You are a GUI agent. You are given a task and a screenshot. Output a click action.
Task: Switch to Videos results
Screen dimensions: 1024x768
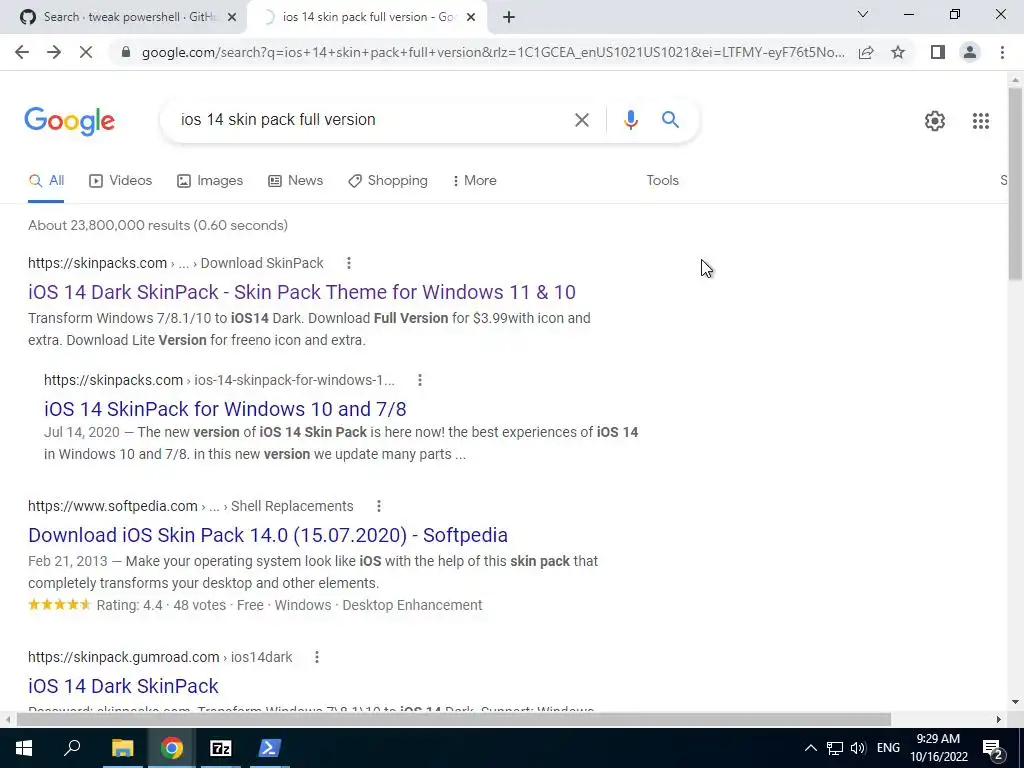120,181
